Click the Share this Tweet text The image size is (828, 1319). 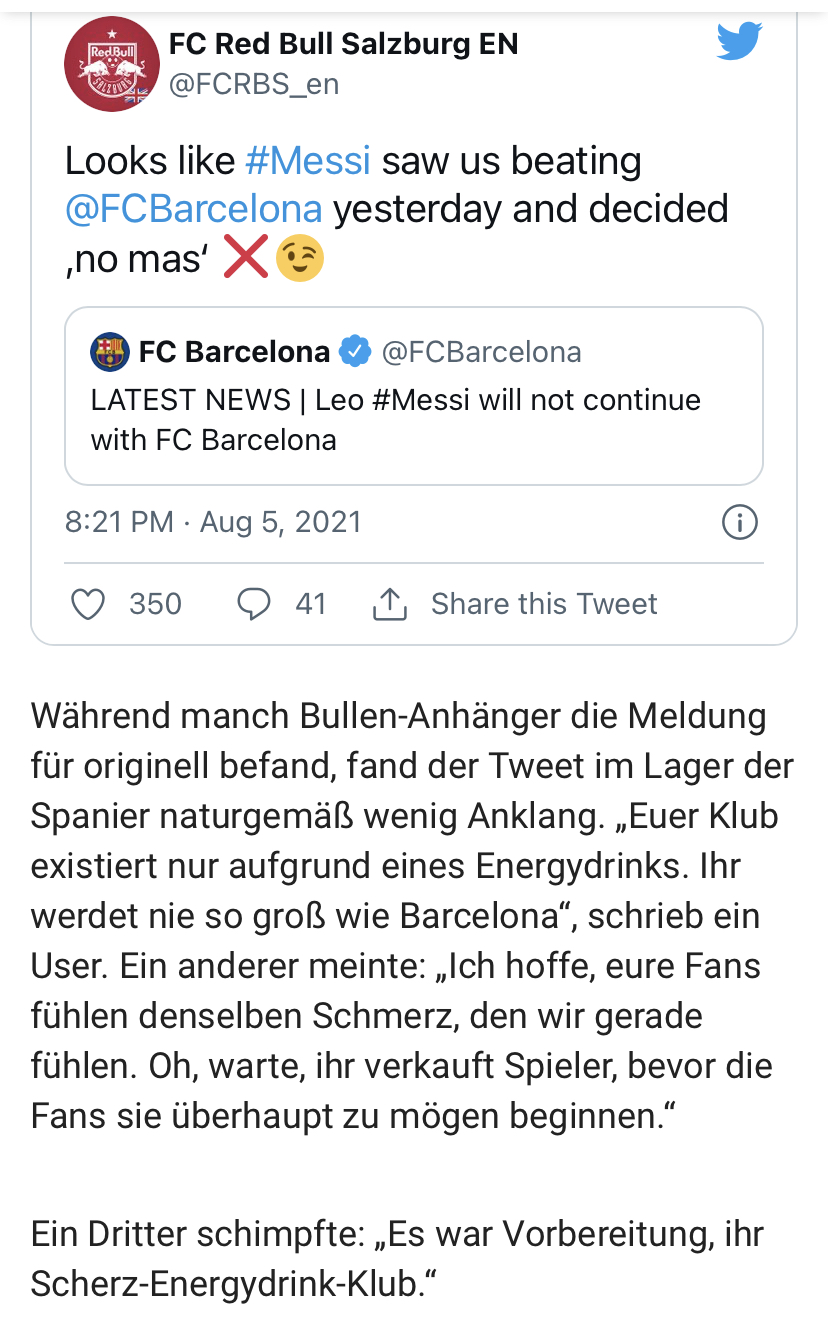[x=544, y=604]
